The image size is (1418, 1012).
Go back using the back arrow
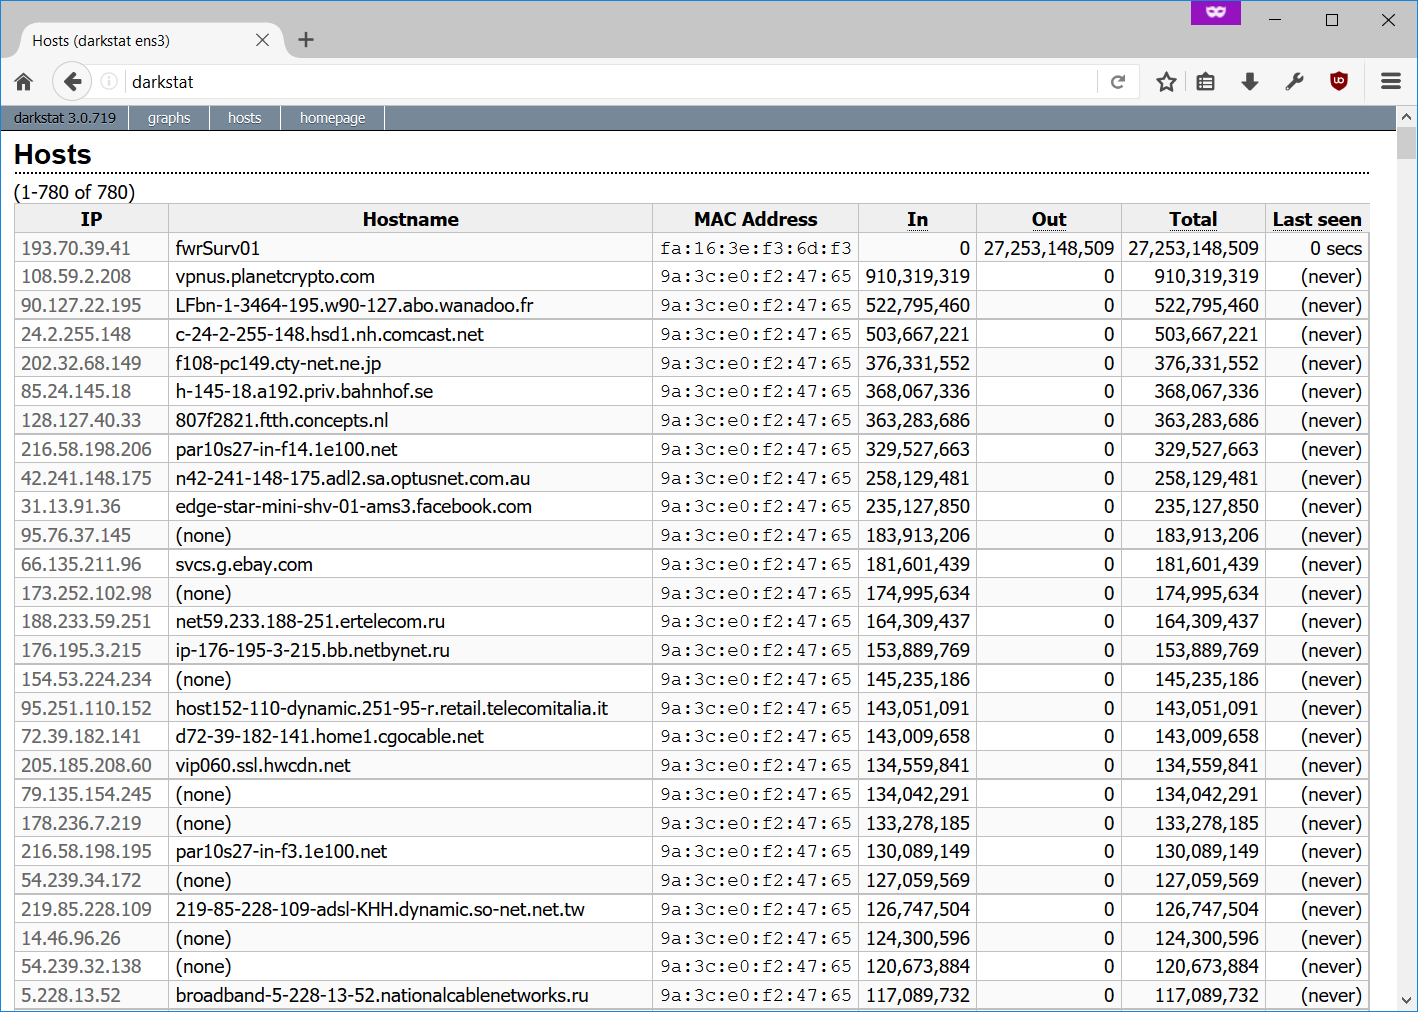(x=72, y=82)
